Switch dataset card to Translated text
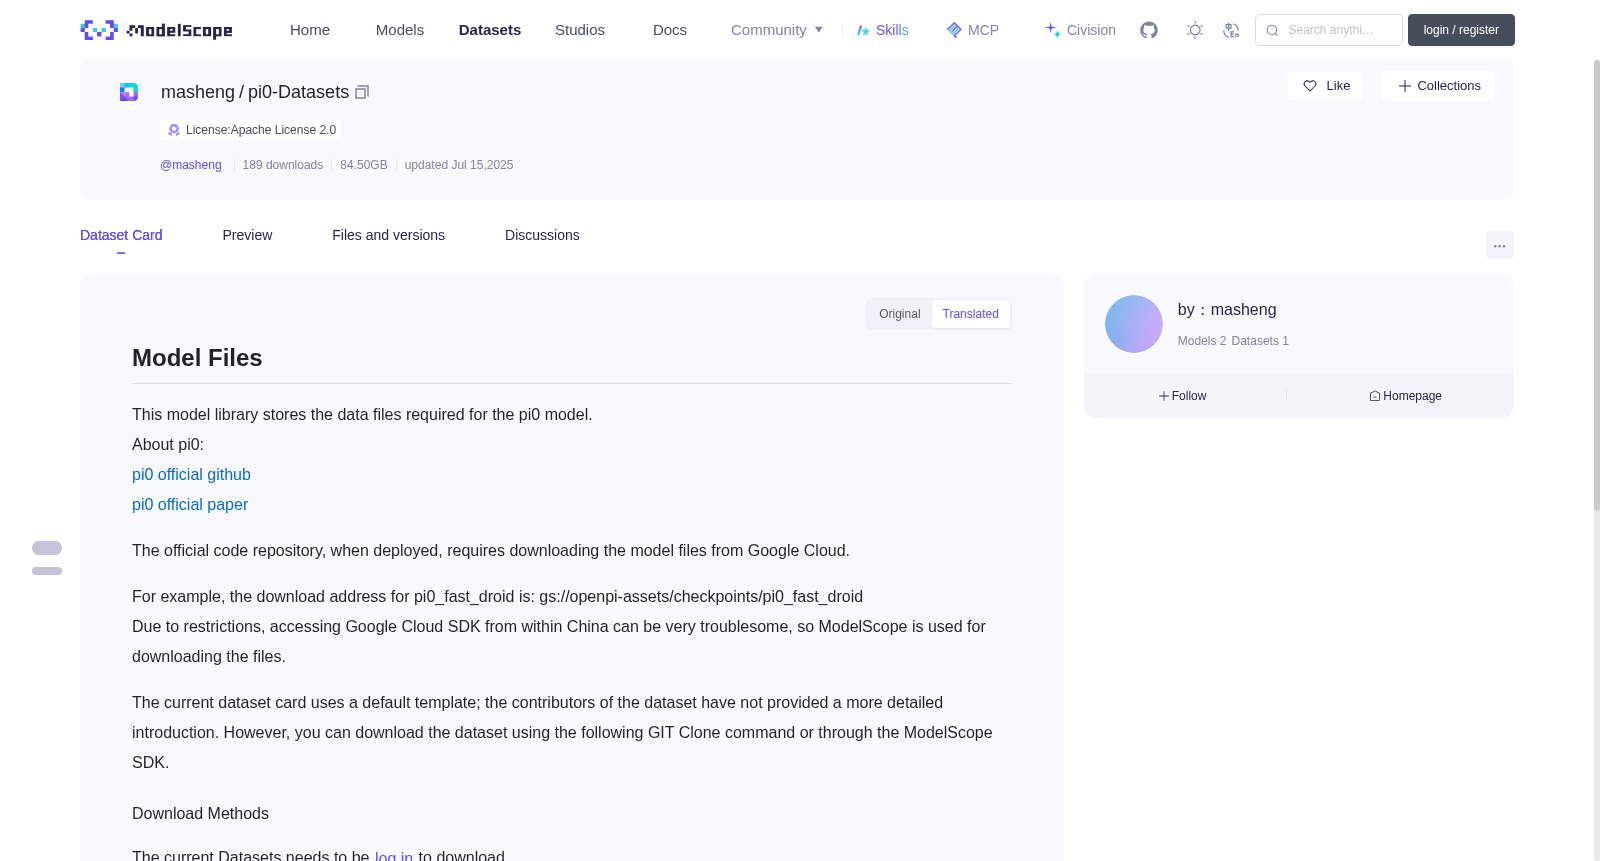 point(971,314)
